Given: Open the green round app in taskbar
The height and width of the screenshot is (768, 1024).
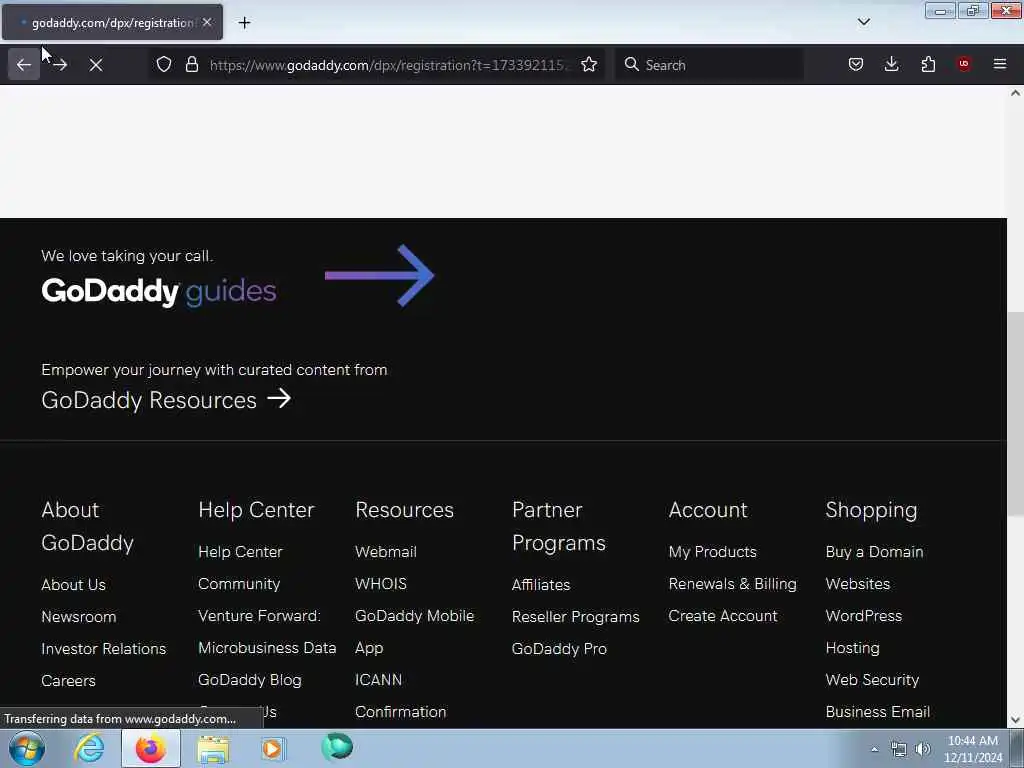Looking at the screenshot, I should tap(337, 747).
